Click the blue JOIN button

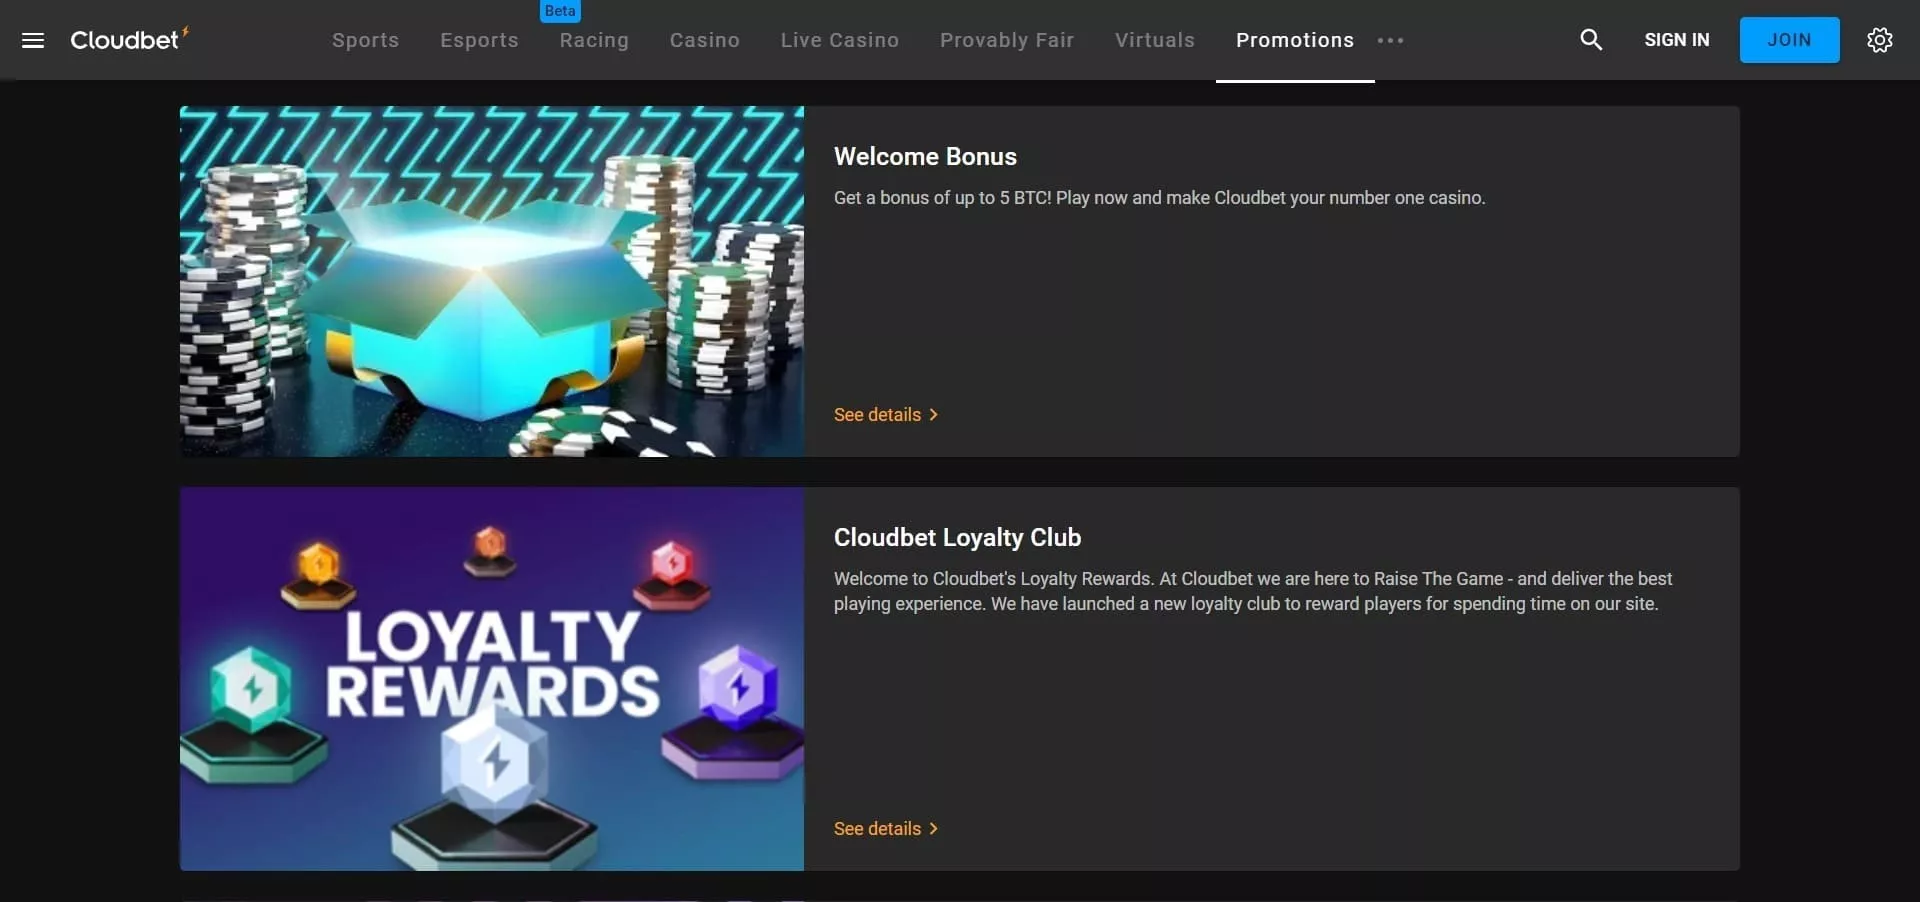[x=1789, y=40]
